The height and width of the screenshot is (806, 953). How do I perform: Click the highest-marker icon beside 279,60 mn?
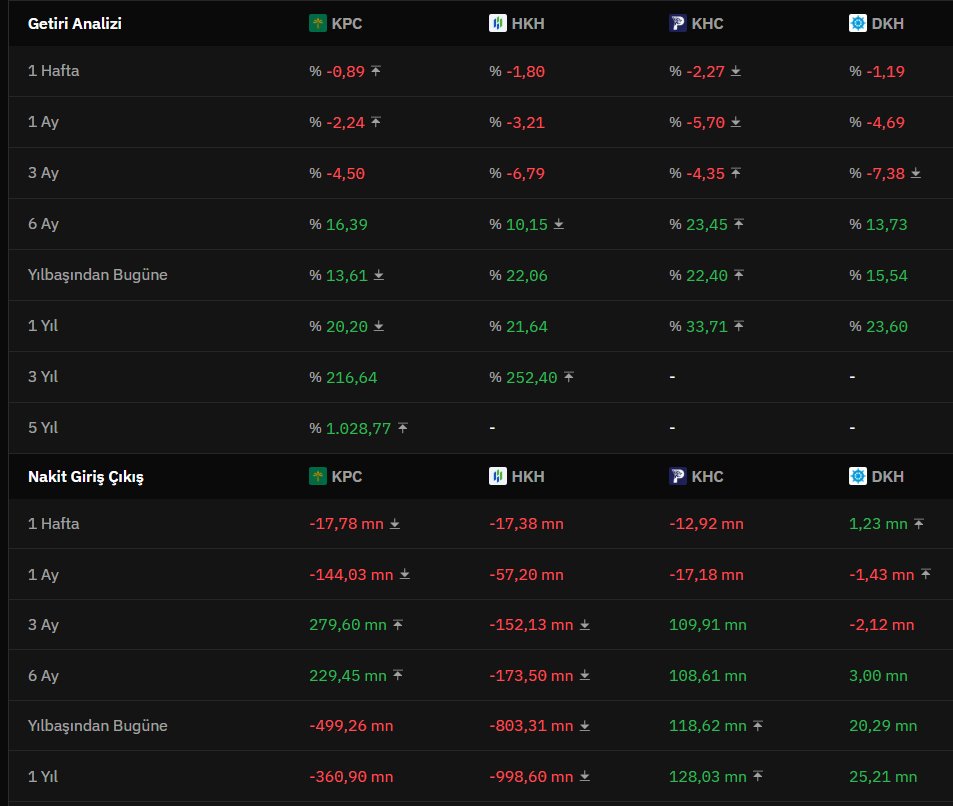click(x=397, y=625)
